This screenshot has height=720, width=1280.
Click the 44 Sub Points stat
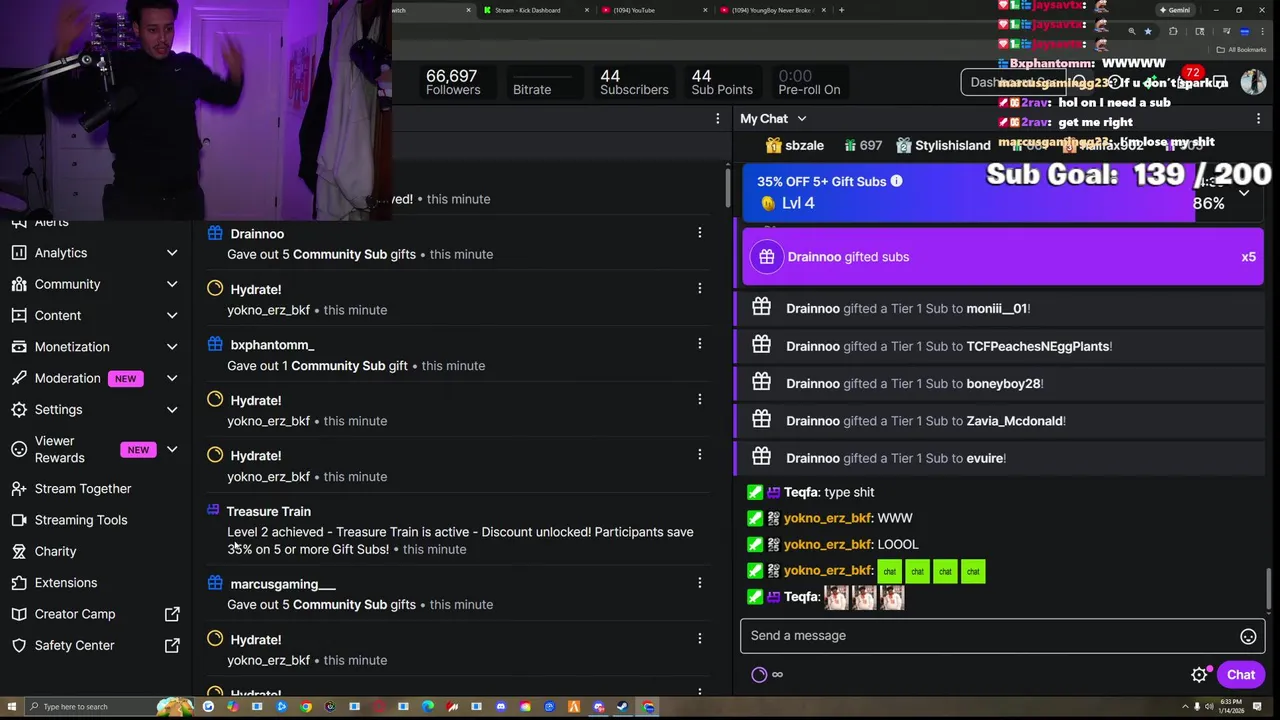pos(721,82)
